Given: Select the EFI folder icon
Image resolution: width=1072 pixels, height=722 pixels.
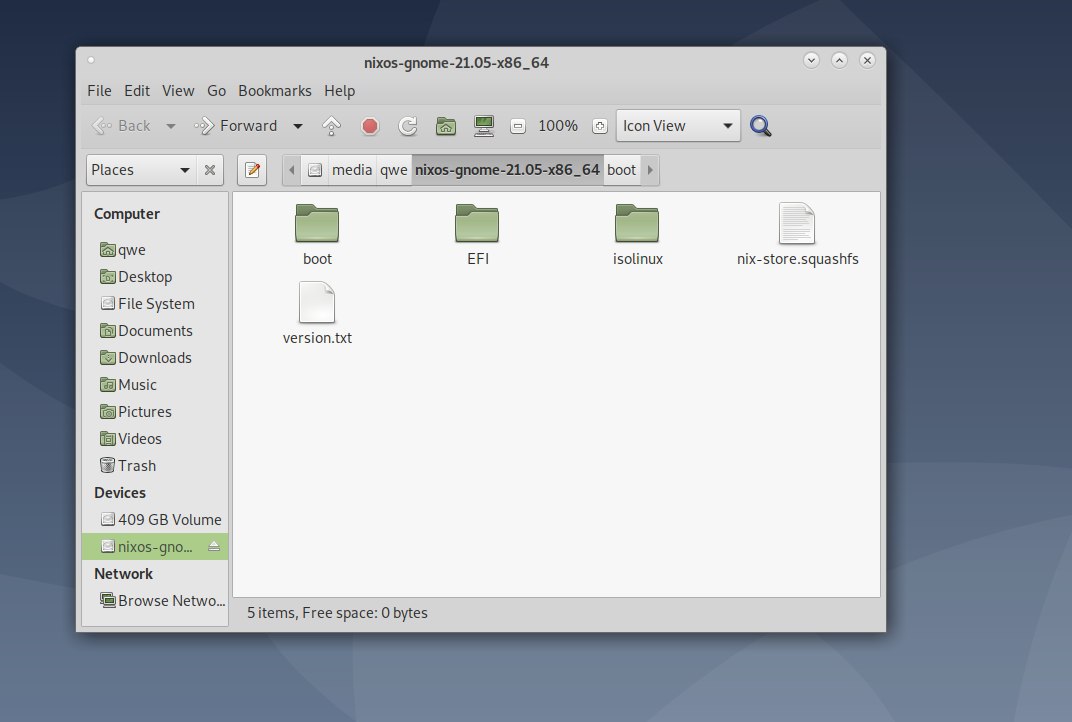Looking at the screenshot, I should pos(477,224).
